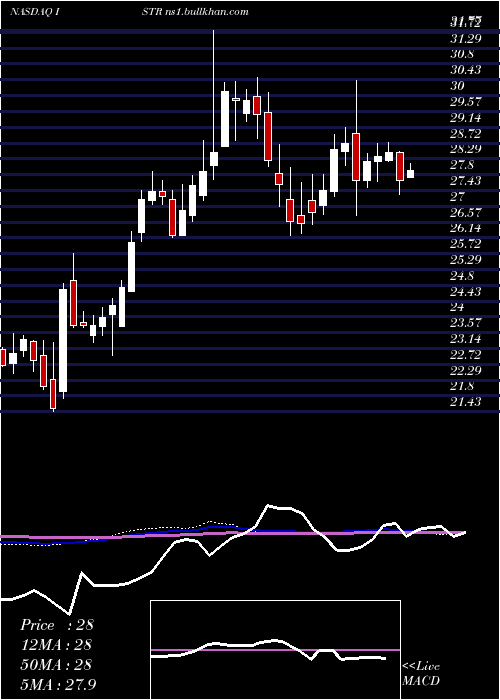This screenshot has height=700, width=500.
Task: Click the 27.43 price axis label
Action: coord(466,180)
